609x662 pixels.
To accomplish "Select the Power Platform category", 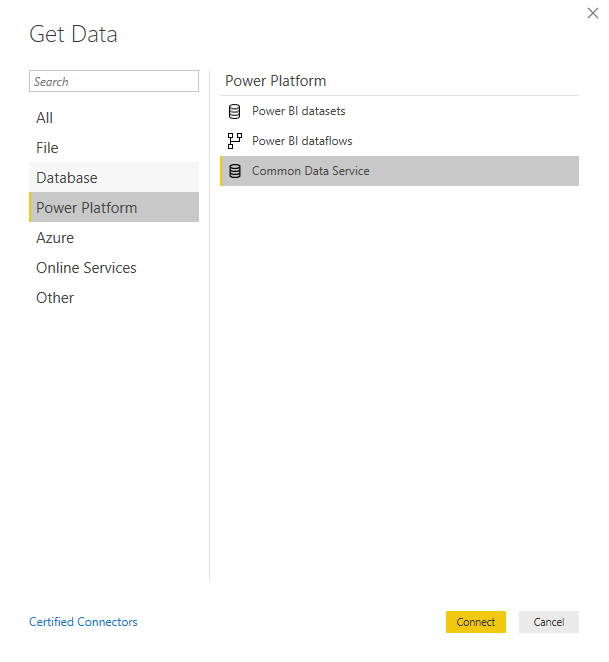I will tap(114, 207).
